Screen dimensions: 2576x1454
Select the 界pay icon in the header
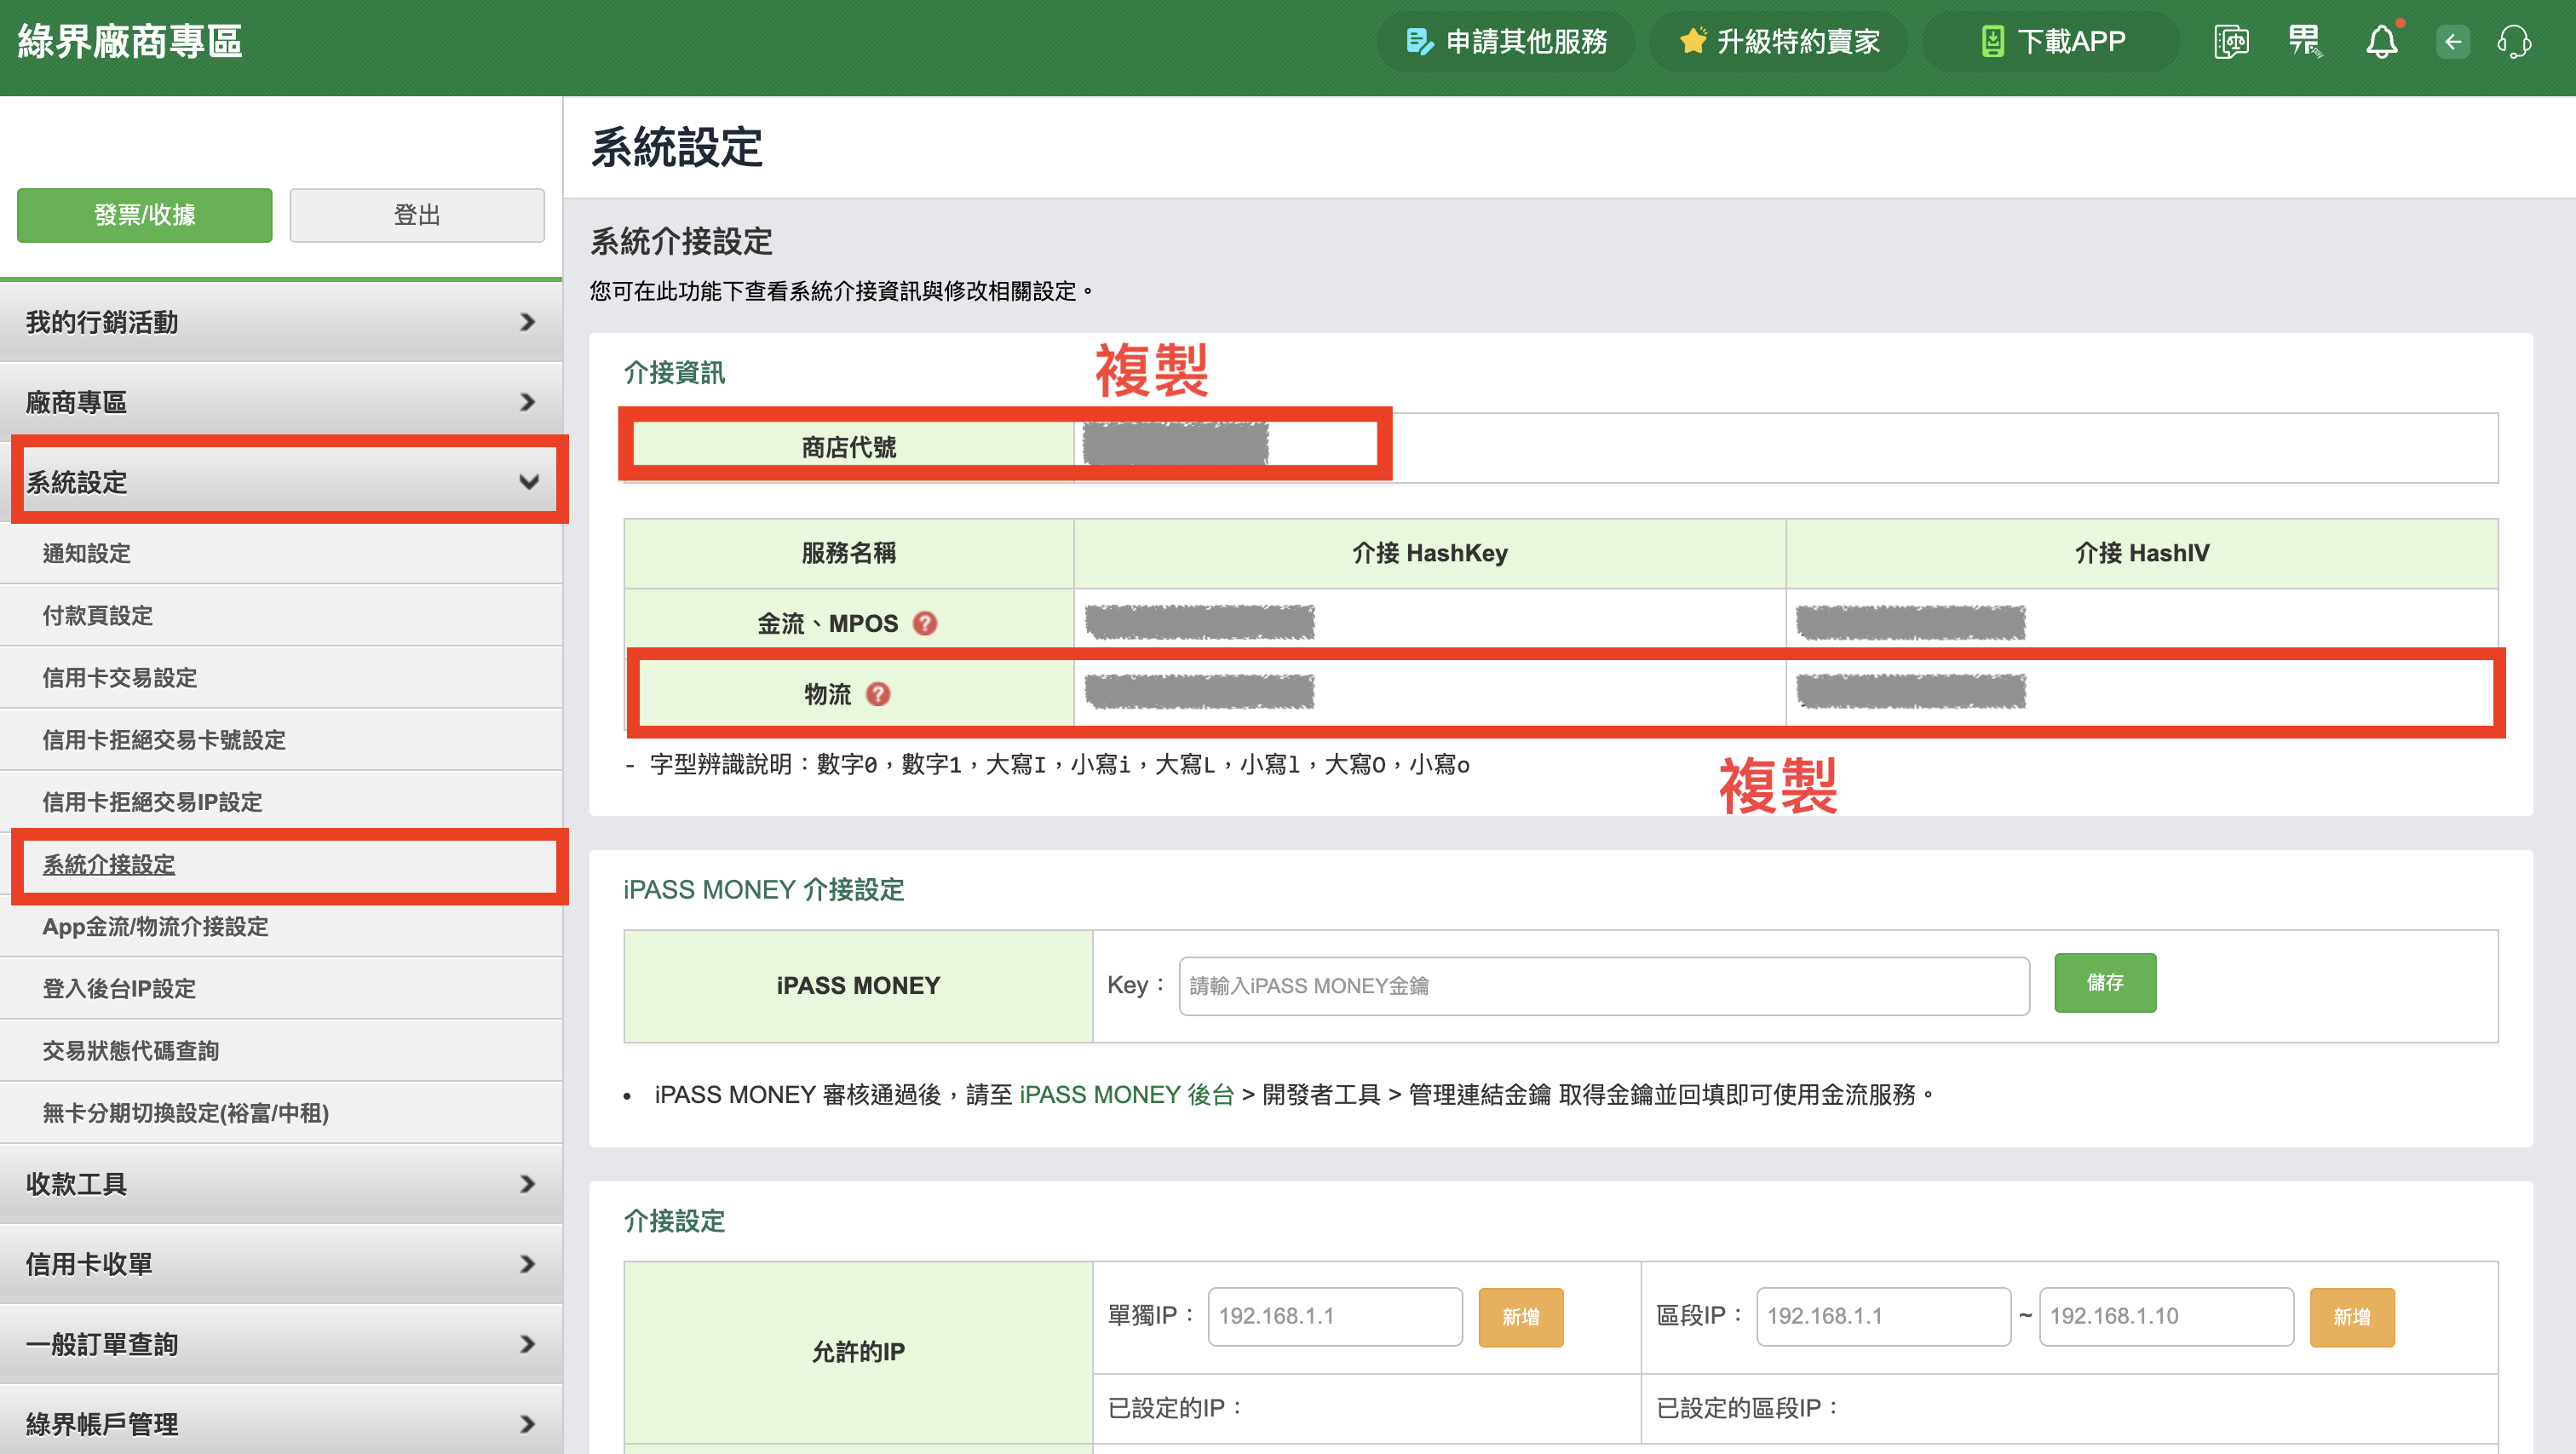pyautogui.click(x=2305, y=41)
